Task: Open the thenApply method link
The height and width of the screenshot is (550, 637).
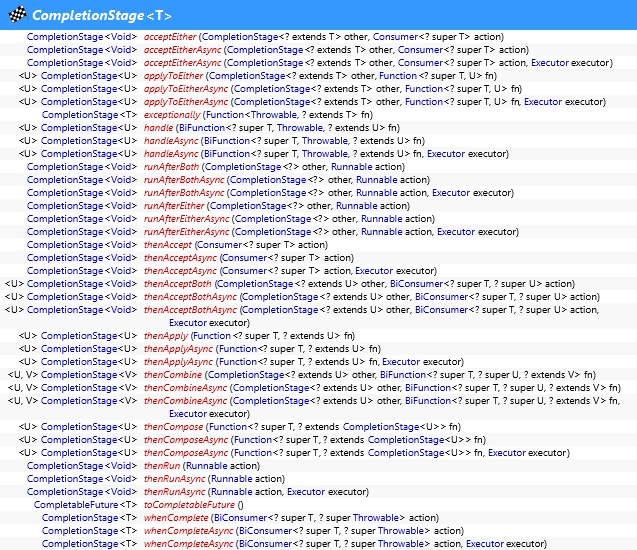Action: point(166,336)
